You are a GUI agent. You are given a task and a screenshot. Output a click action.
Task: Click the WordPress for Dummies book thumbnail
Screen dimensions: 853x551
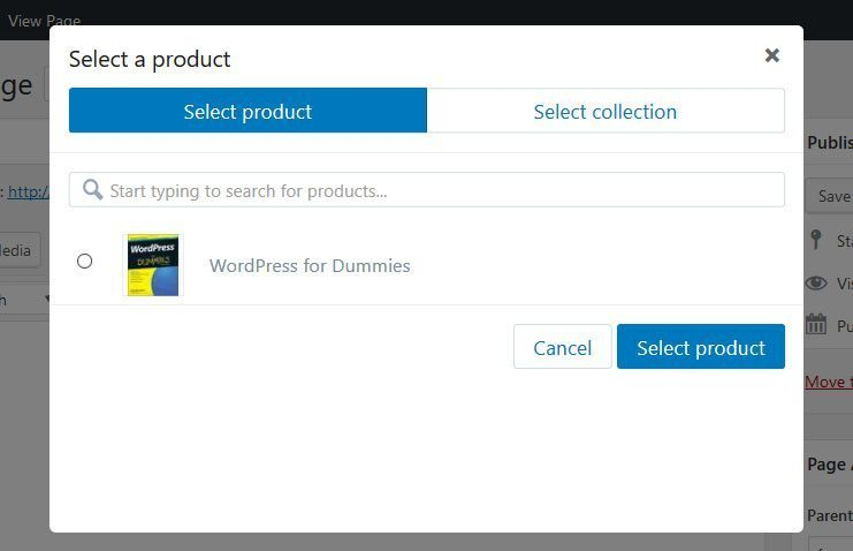tap(153, 265)
